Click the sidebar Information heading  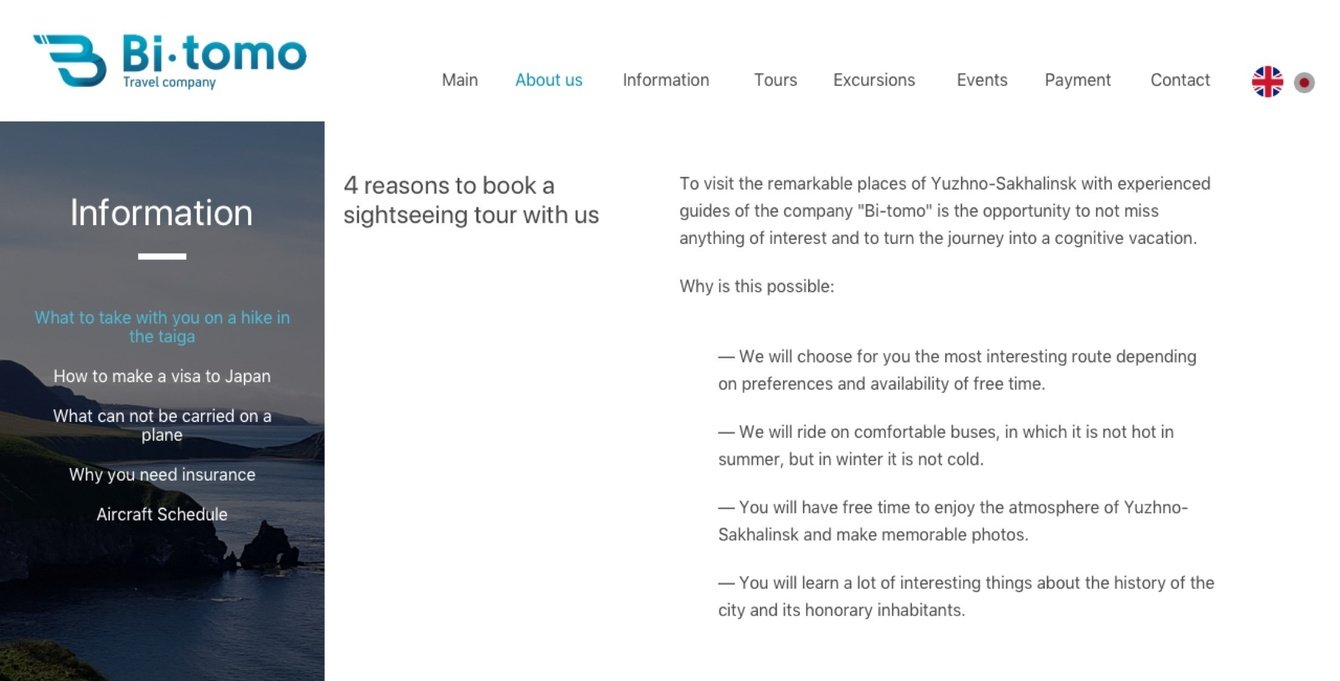pos(161,212)
